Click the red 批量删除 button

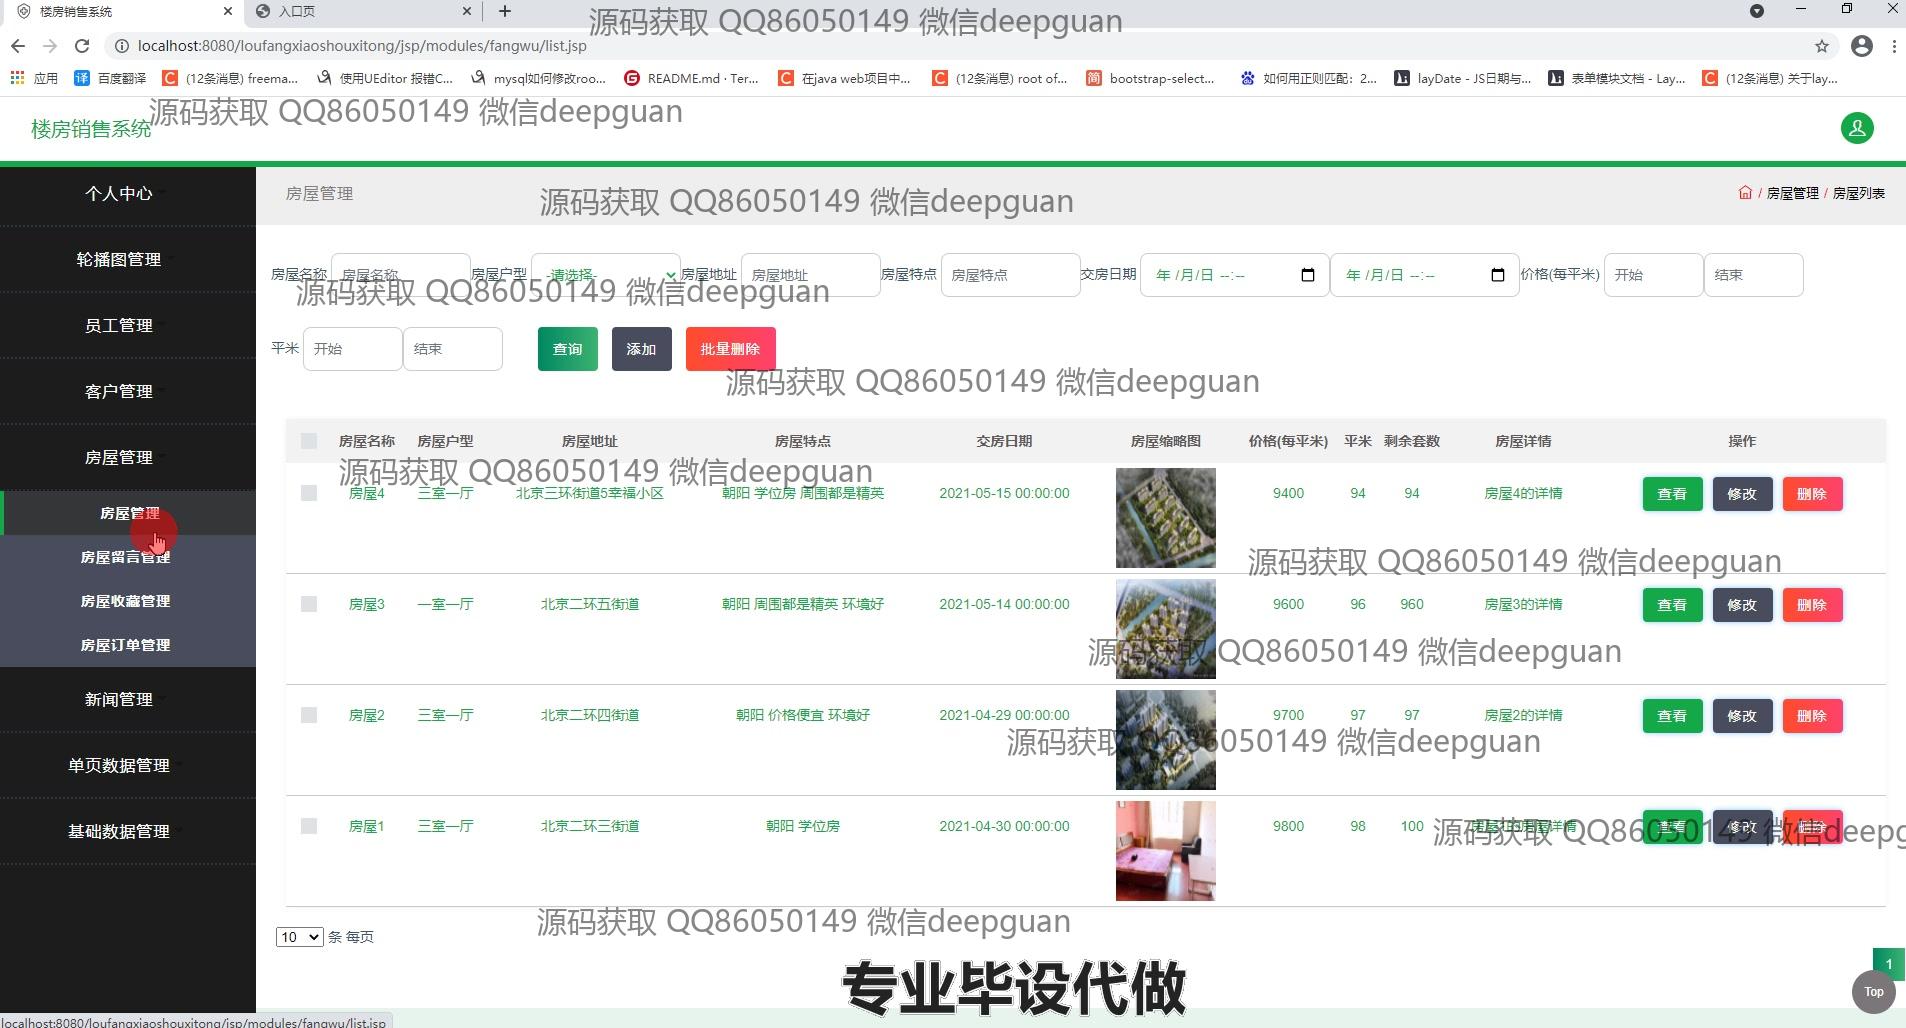[730, 349]
